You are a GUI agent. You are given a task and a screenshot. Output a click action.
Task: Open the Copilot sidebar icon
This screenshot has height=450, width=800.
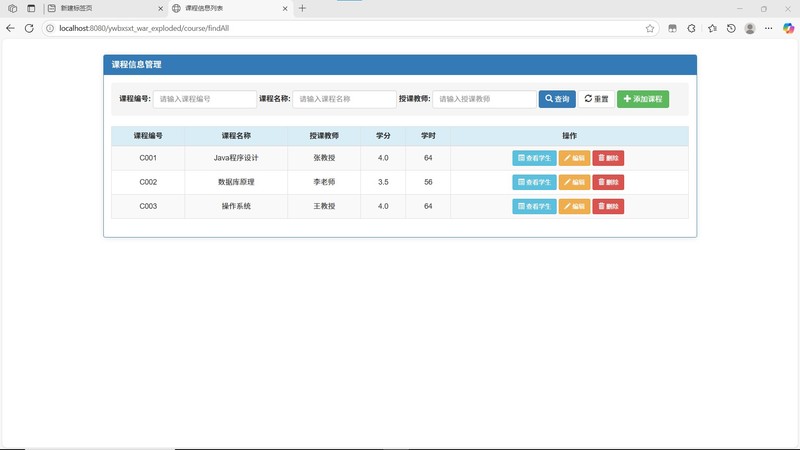[x=788, y=29]
